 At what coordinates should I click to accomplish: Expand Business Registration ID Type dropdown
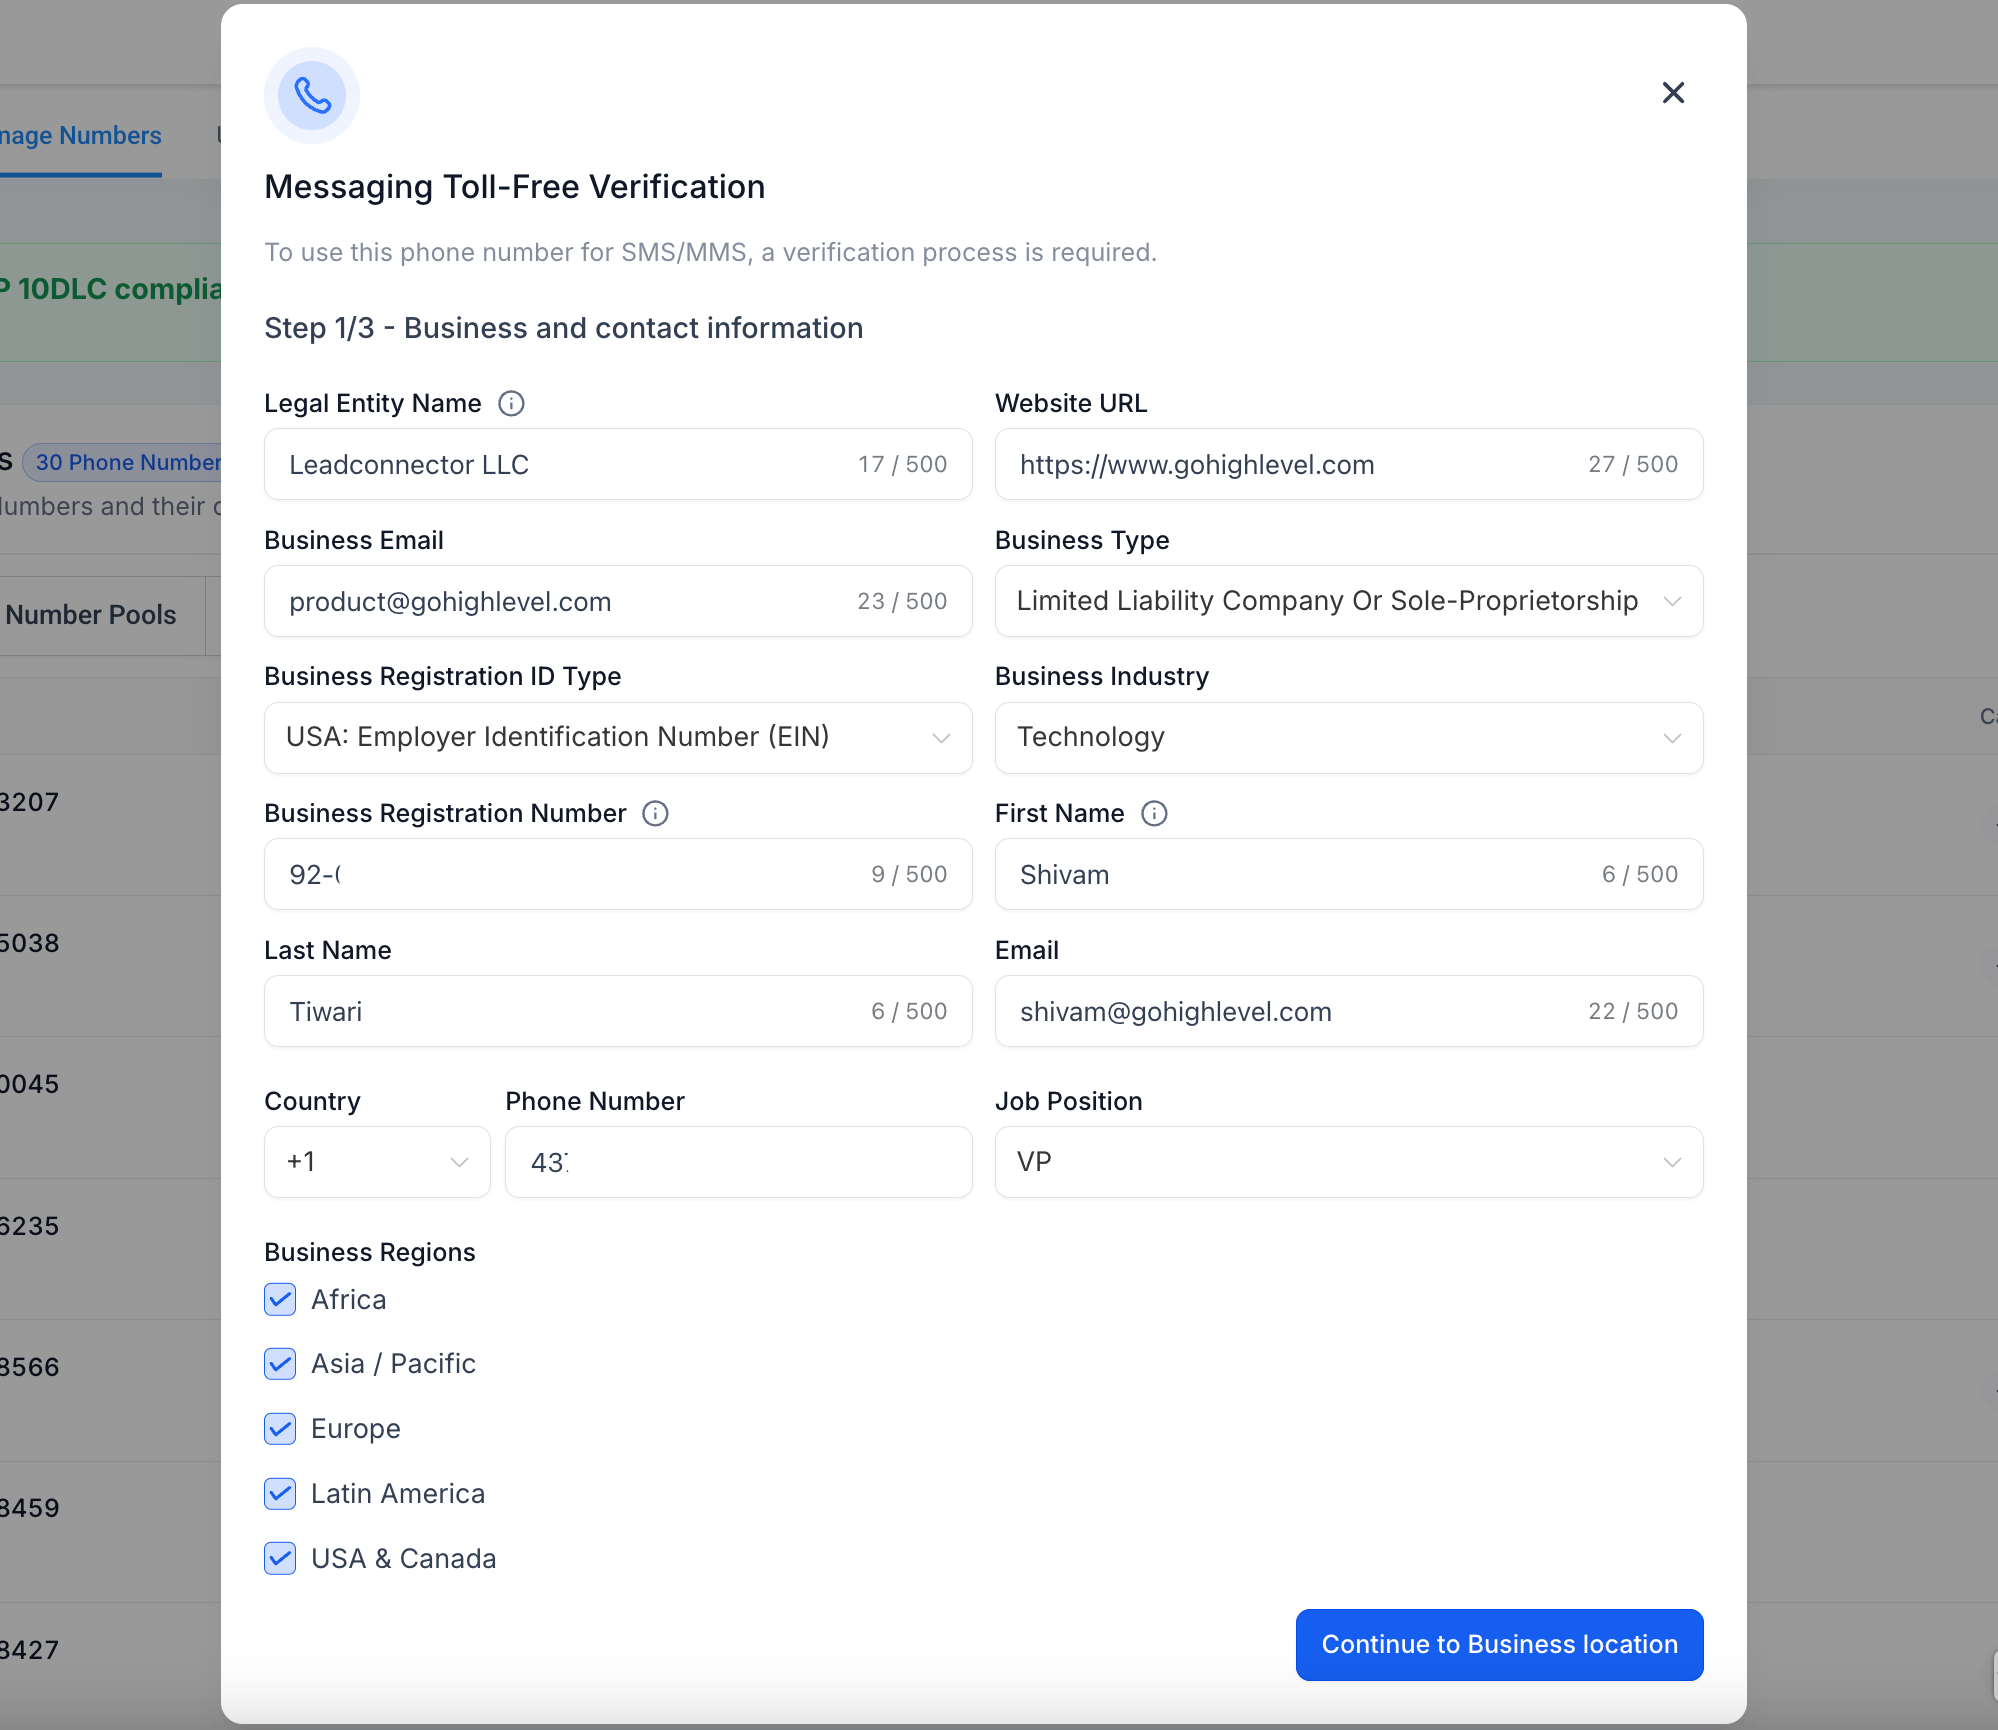[617, 738]
